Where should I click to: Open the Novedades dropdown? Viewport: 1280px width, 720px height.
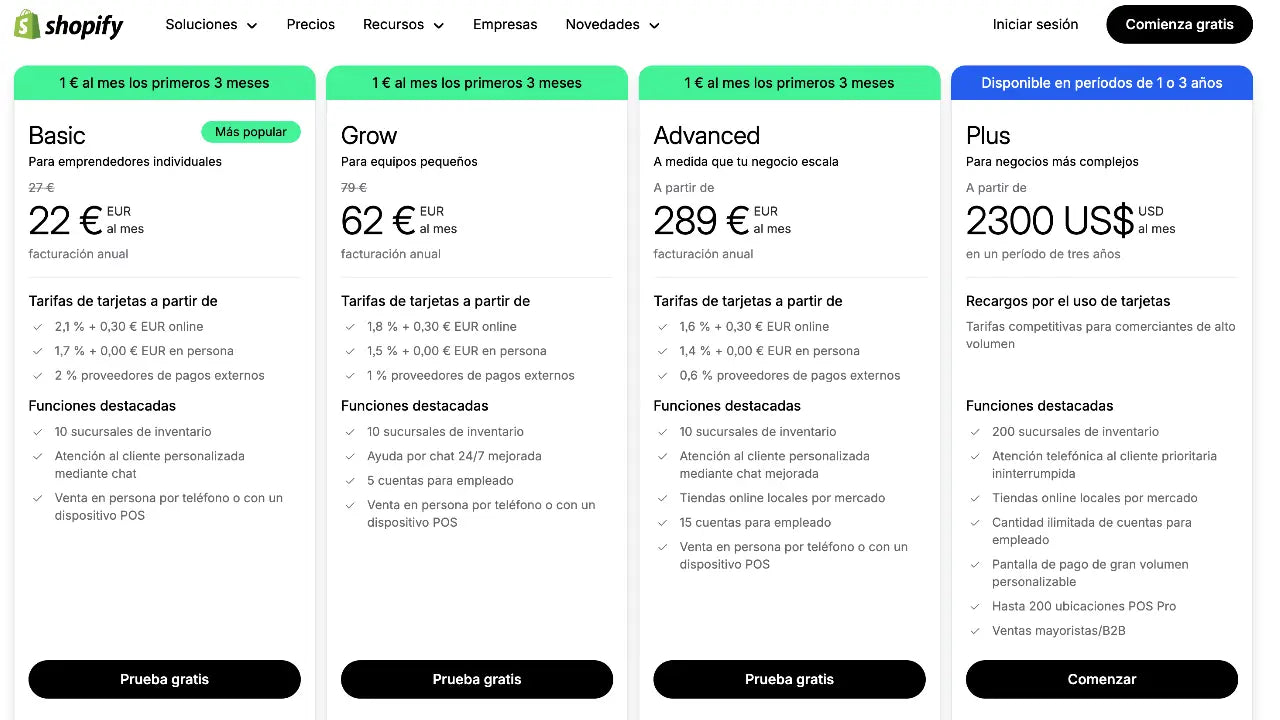pyautogui.click(x=612, y=24)
